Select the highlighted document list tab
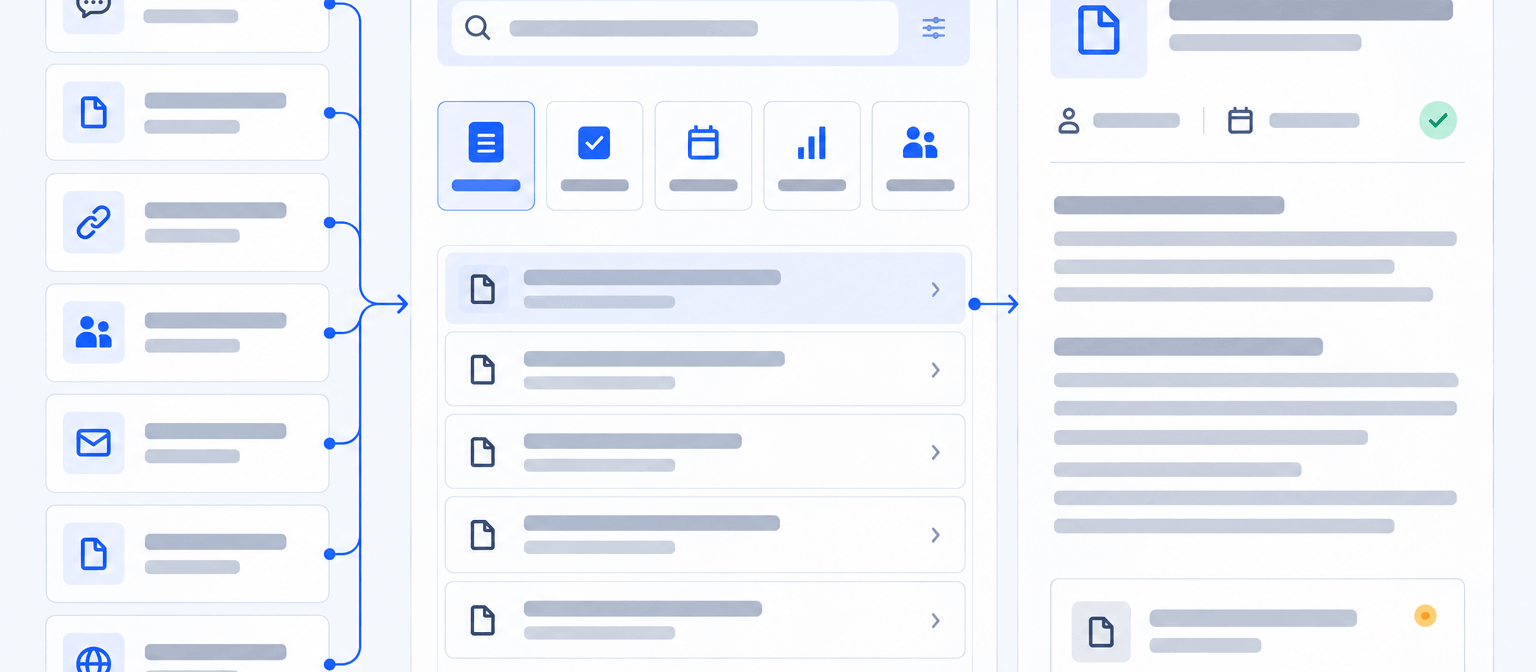This screenshot has height=672, width=1536. click(x=486, y=156)
